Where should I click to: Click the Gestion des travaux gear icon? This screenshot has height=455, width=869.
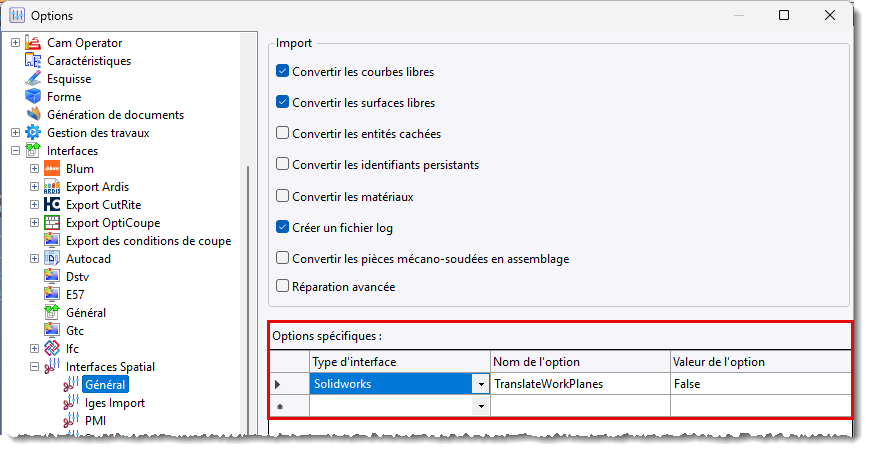[x=33, y=132]
